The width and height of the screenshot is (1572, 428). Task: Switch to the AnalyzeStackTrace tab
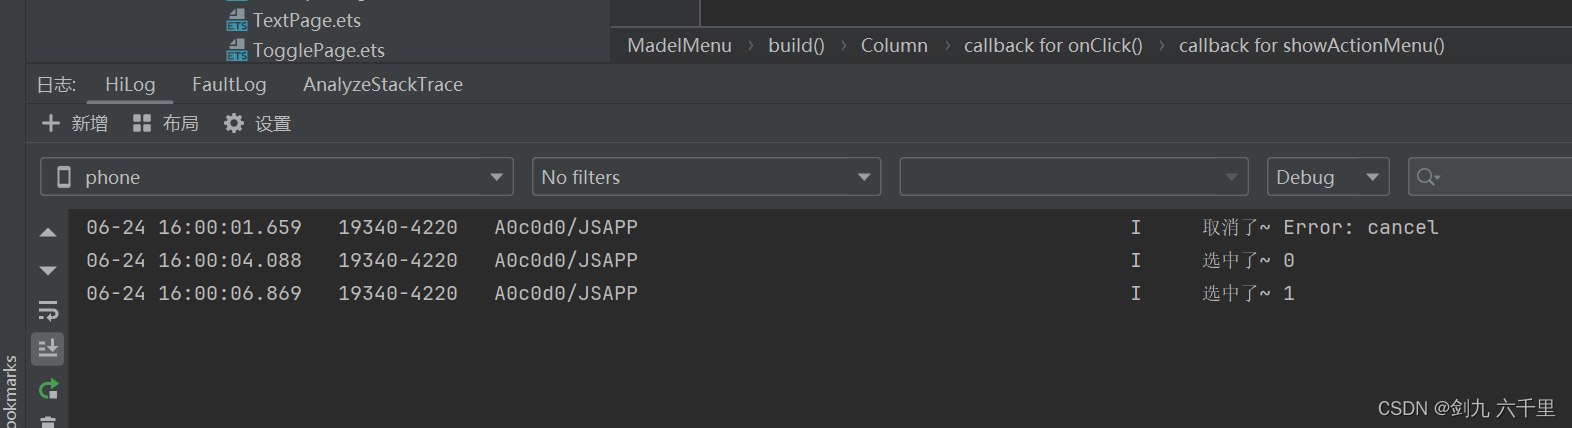point(383,84)
